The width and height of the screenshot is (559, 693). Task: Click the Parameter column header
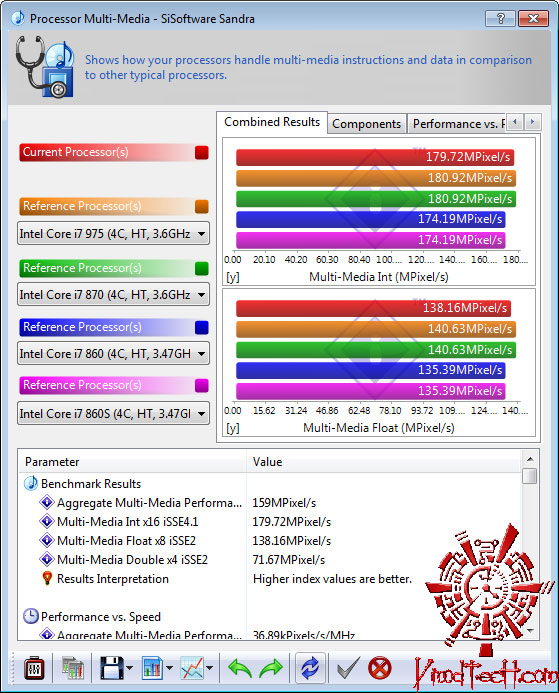click(x=132, y=462)
